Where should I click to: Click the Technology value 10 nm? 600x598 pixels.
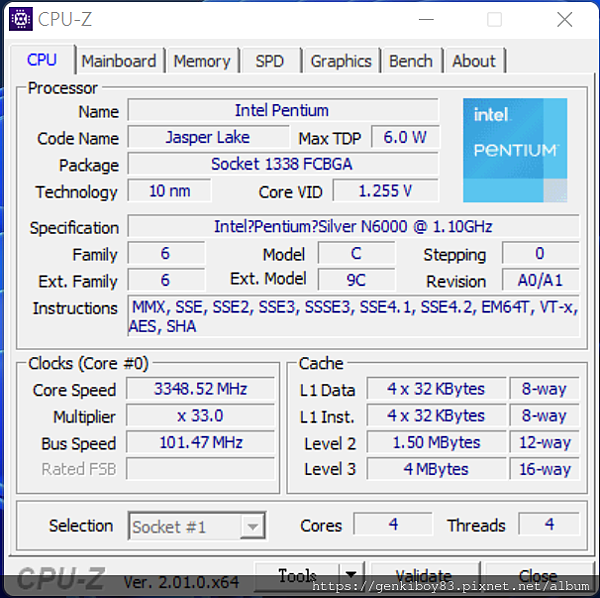pyautogui.click(x=169, y=191)
